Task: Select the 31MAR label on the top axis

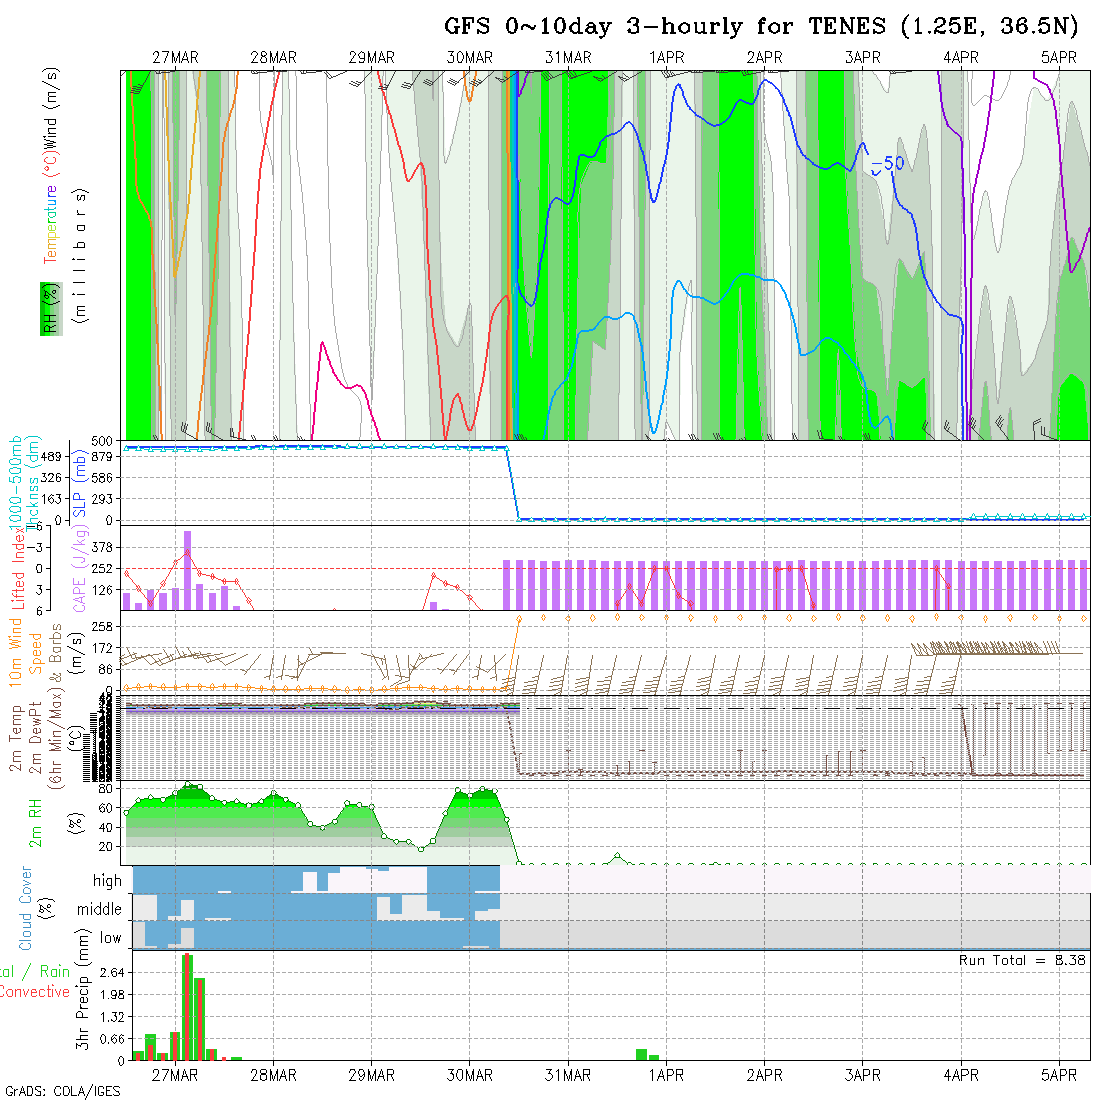Action: [x=568, y=58]
